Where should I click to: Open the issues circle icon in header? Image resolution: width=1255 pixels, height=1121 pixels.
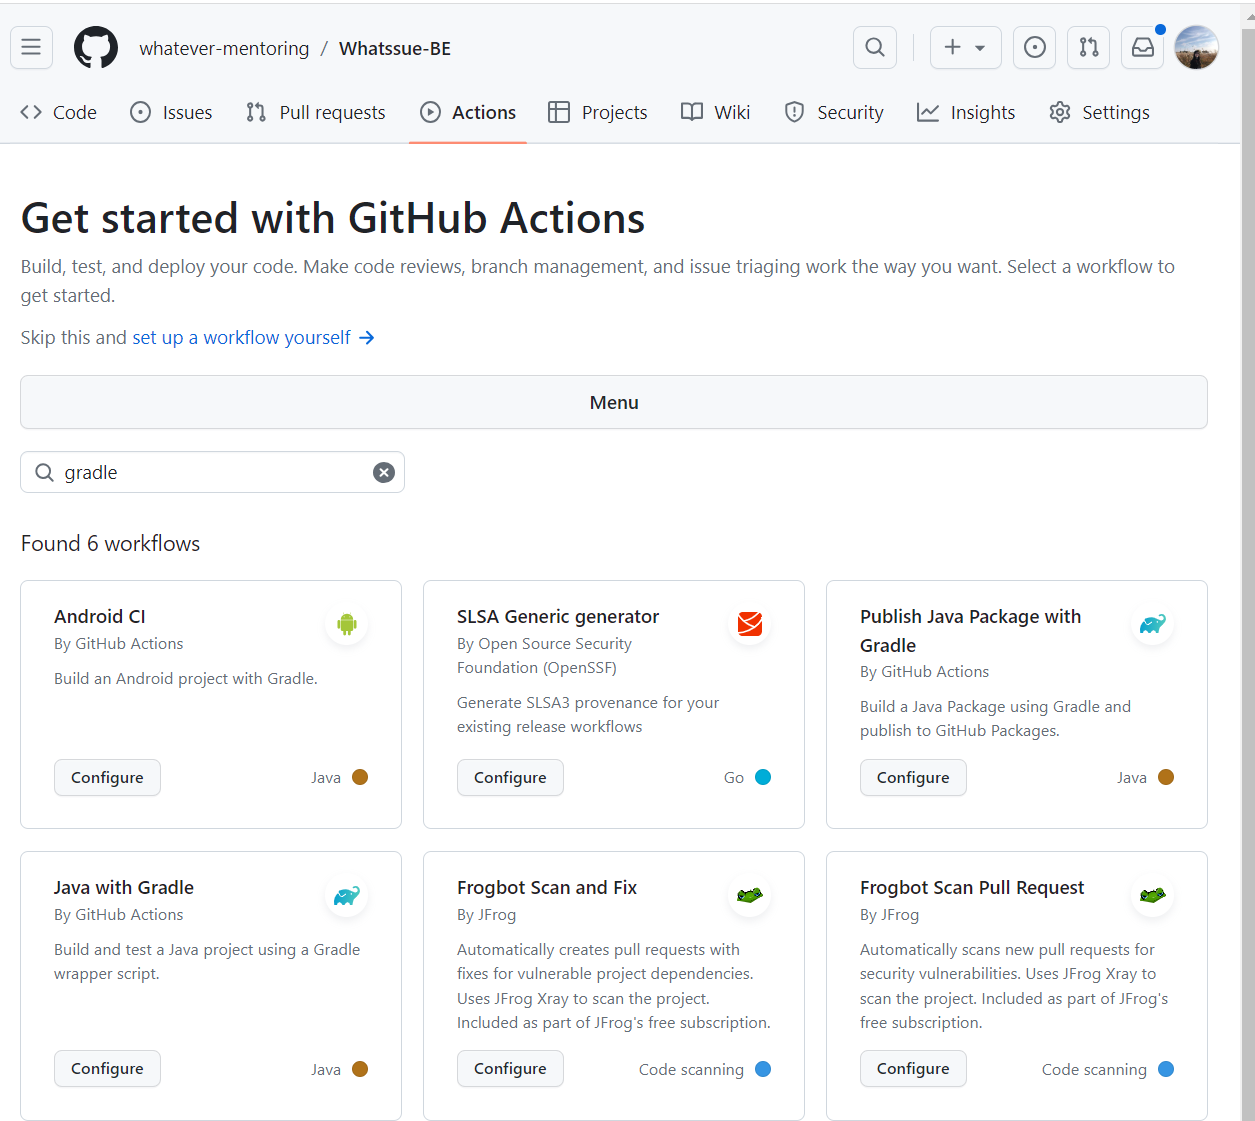[1035, 47]
